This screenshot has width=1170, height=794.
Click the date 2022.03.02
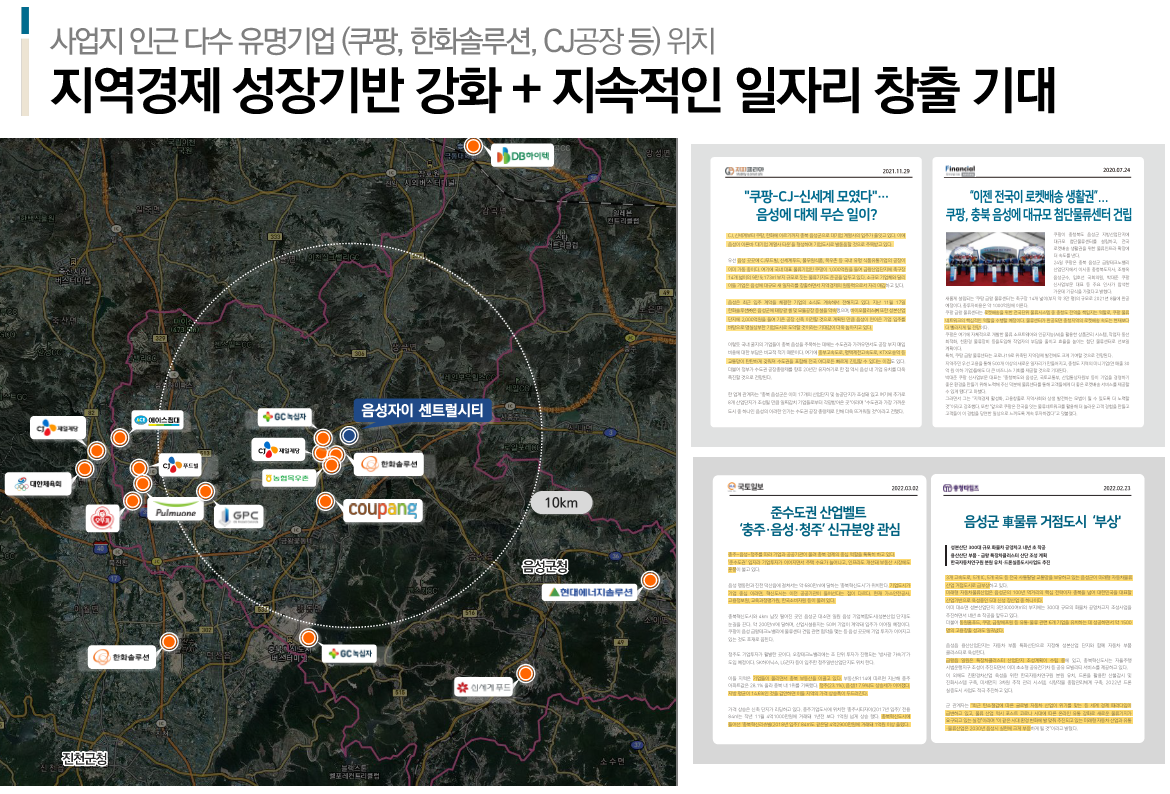(904, 488)
